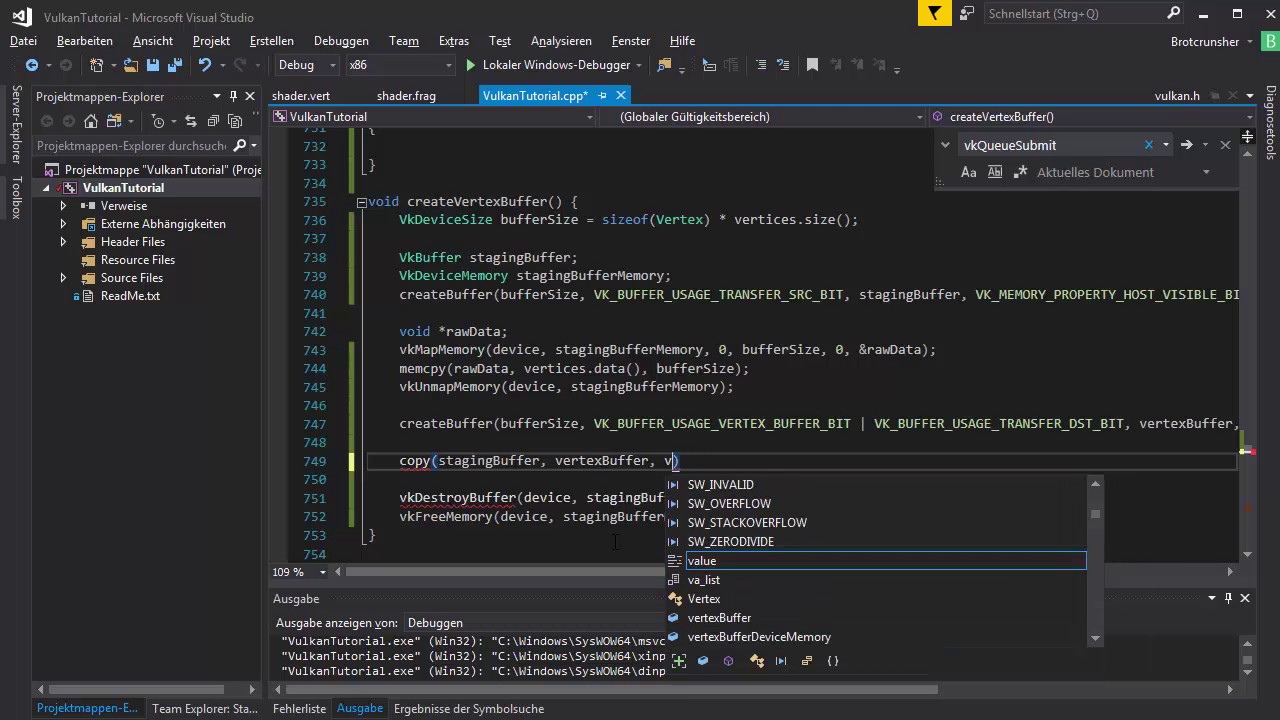The image size is (1280, 720).
Task: Switch to the shader.frag tab
Action: click(x=406, y=96)
